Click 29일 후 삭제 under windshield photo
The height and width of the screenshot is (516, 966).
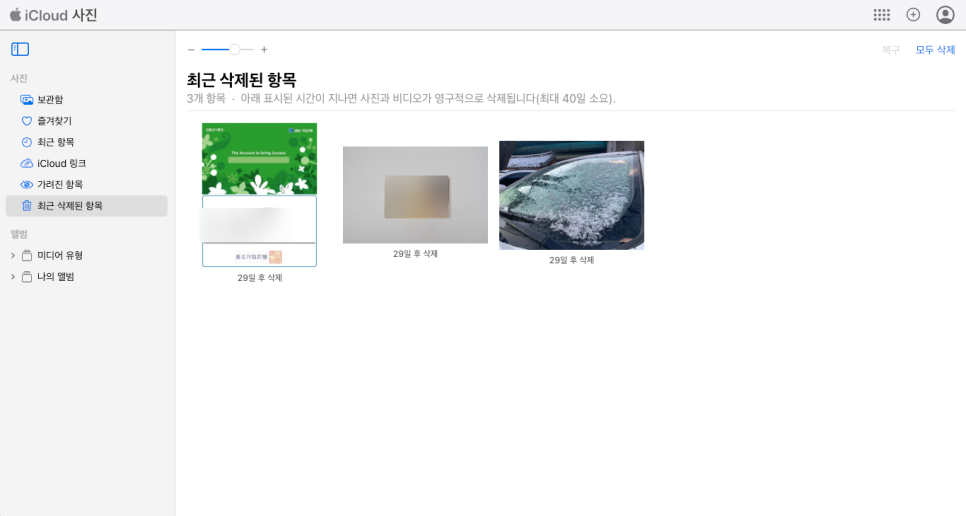571,260
